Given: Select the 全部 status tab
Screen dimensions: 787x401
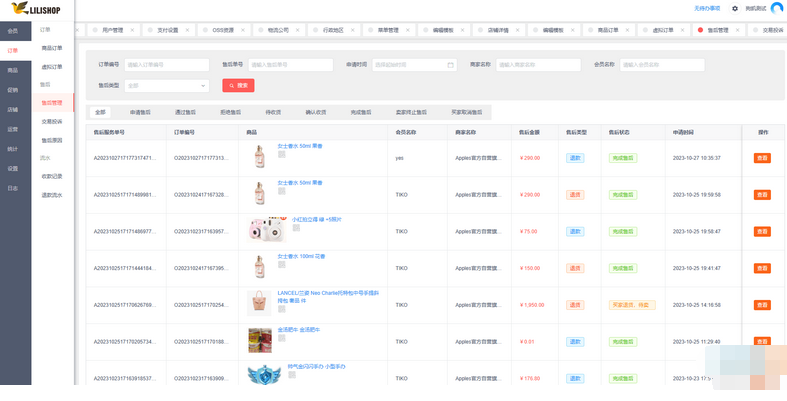Looking at the screenshot, I should pos(100,112).
